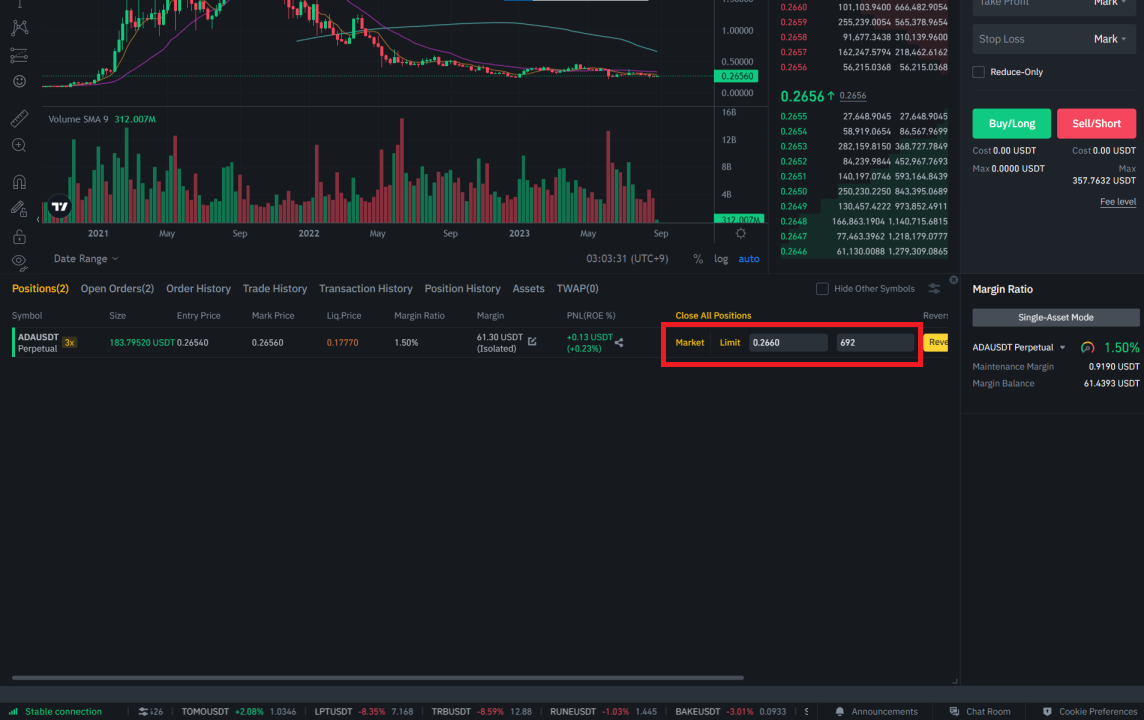Image resolution: width=1144 pixels, height=720 pixels.
Task: Select the ruler measure tool
Action: [x=20, y=118]
